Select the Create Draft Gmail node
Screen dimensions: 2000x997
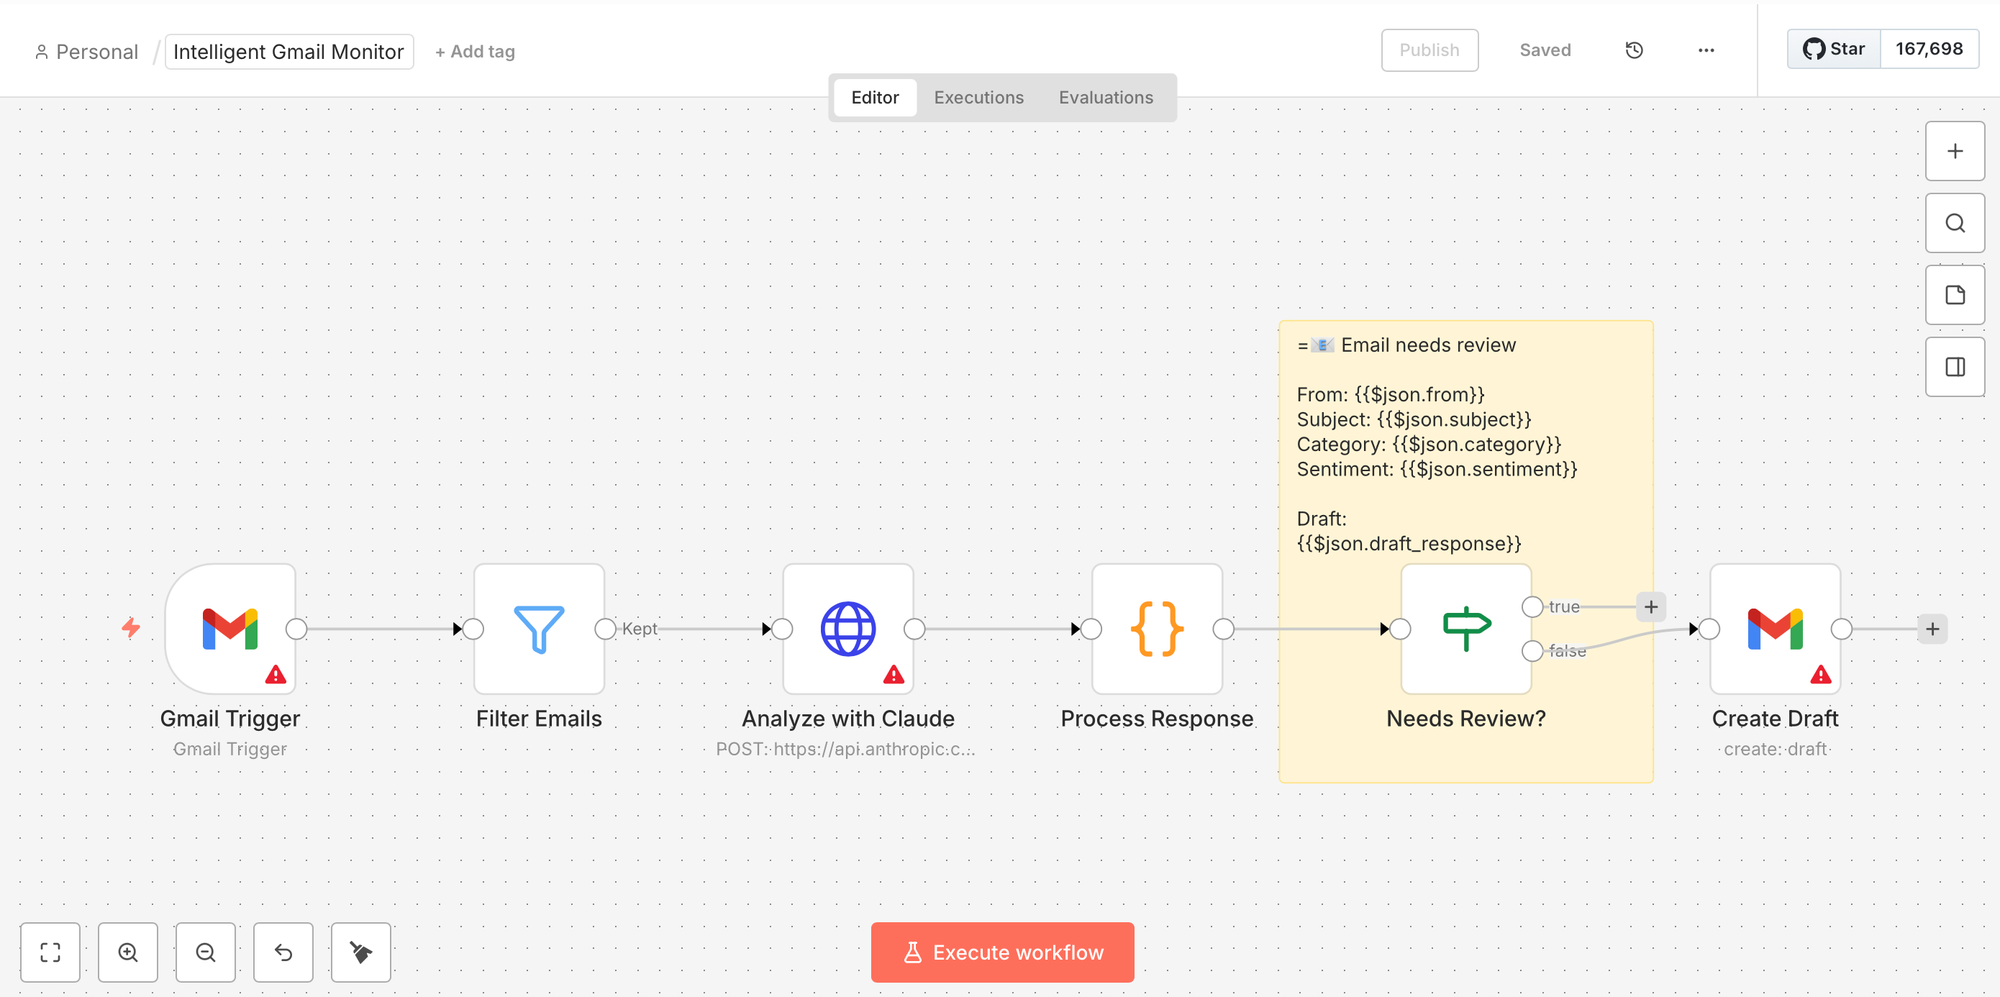point(1775,629)
